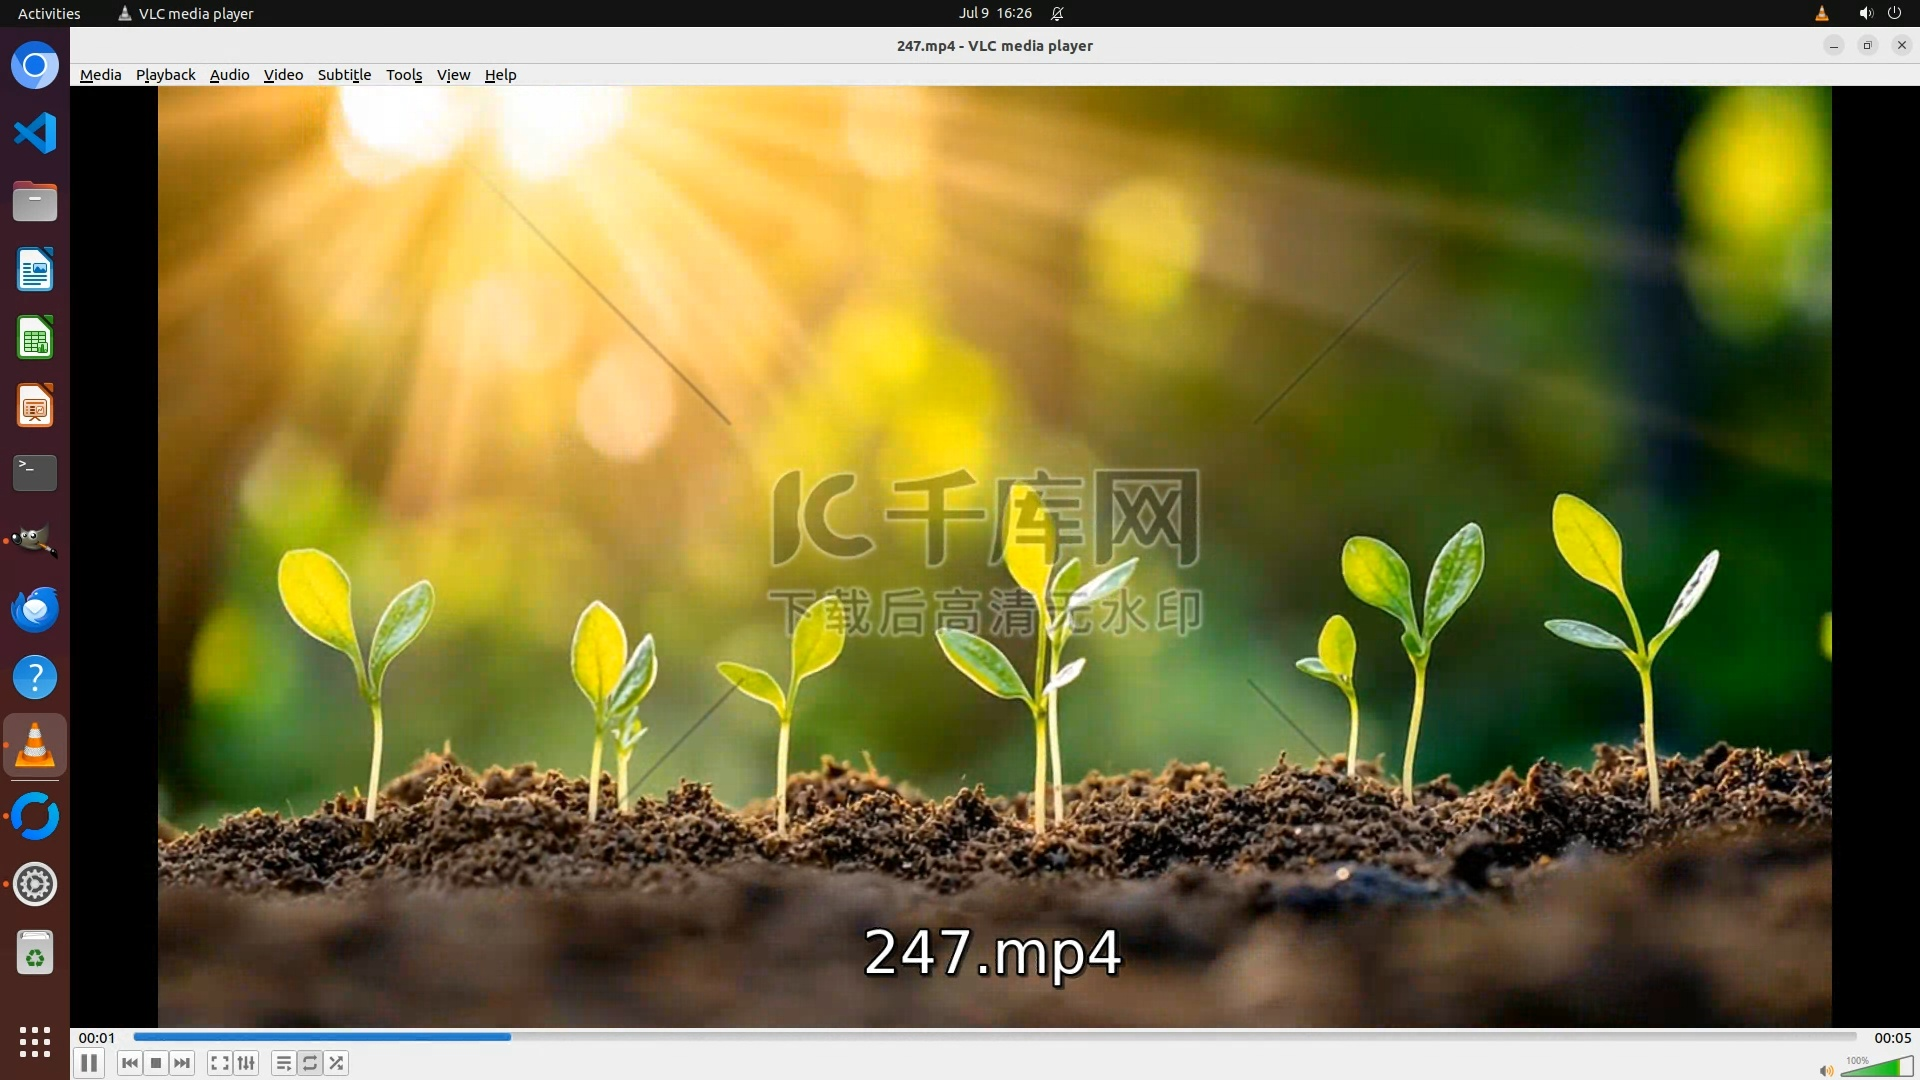Viewport: 1920px width, 1080px height.
Task: Mute audio via speaker icon
Action: [x=1826, y=1070]
